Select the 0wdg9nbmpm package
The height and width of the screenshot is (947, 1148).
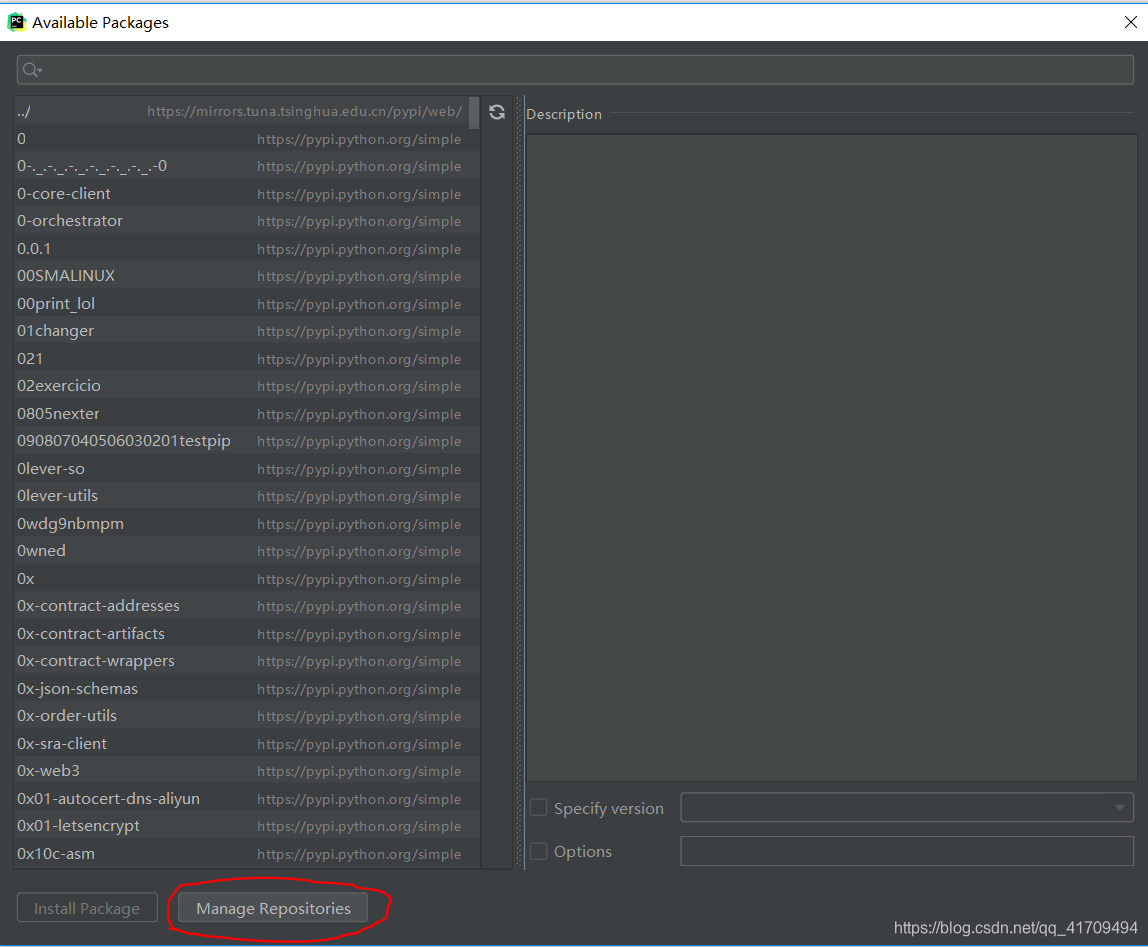(x=247, y=524)
